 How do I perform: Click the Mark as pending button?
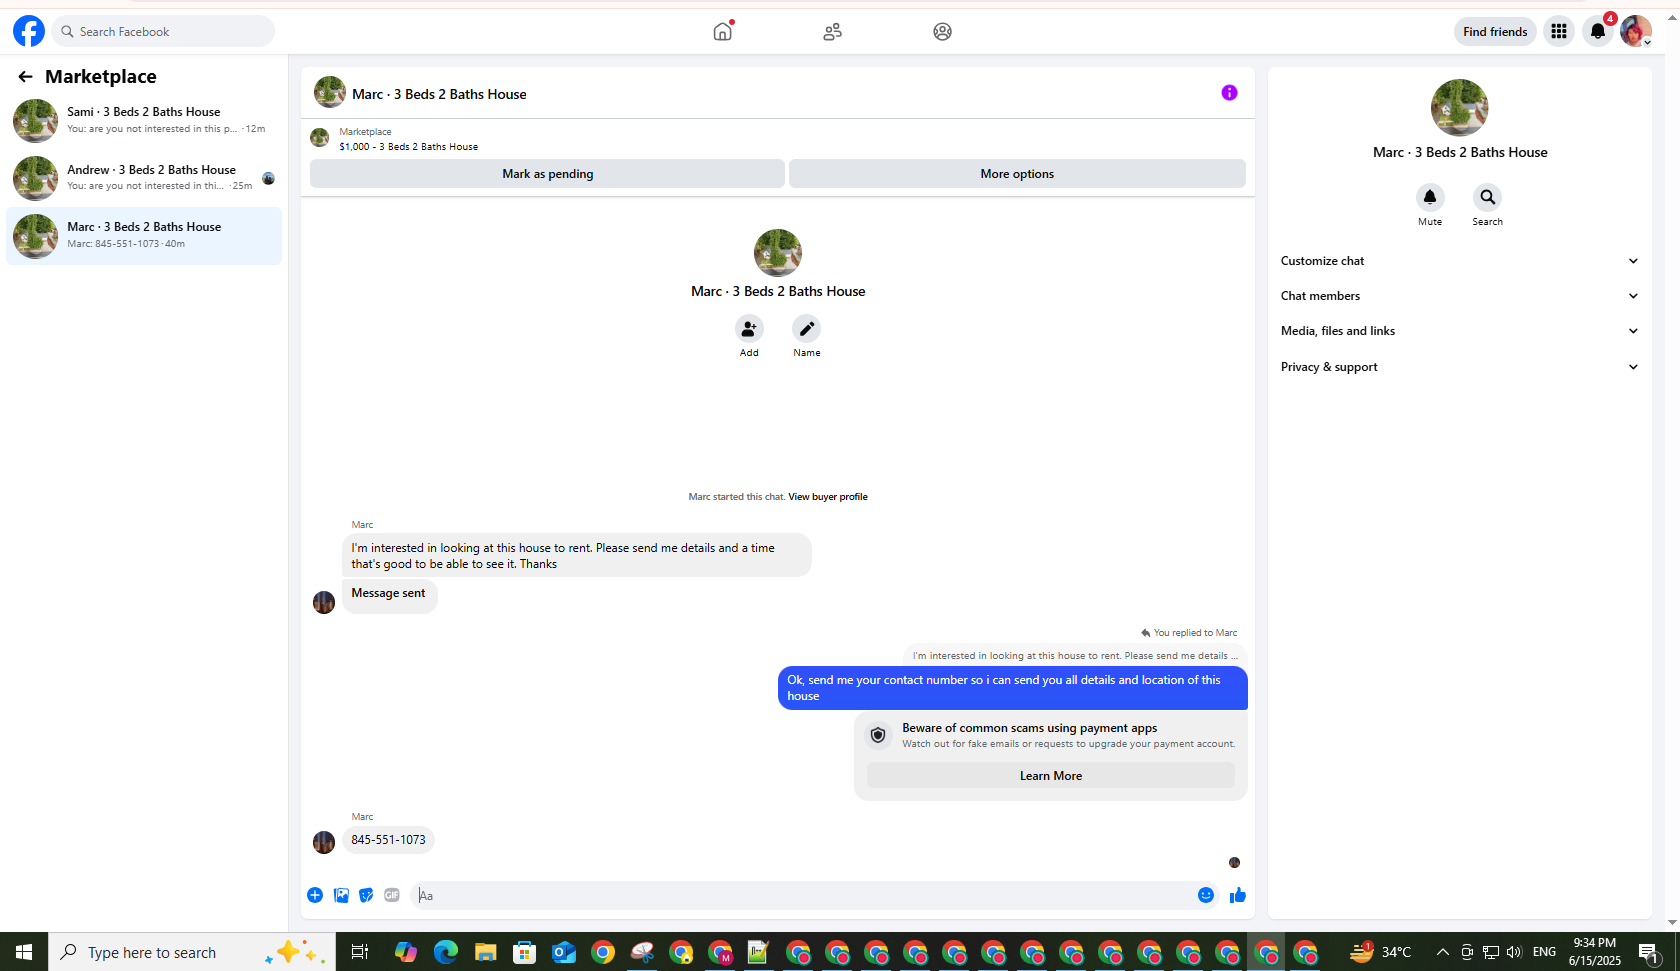tap(547, 174)
